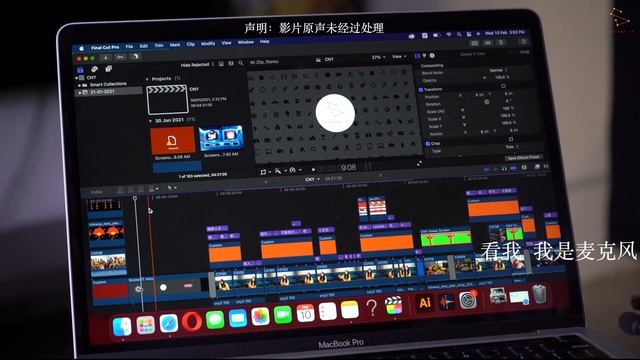Toggle the browser and sidebar layout button
The image size is (640, 360).
pyautogui.click(x=474, y=43)
